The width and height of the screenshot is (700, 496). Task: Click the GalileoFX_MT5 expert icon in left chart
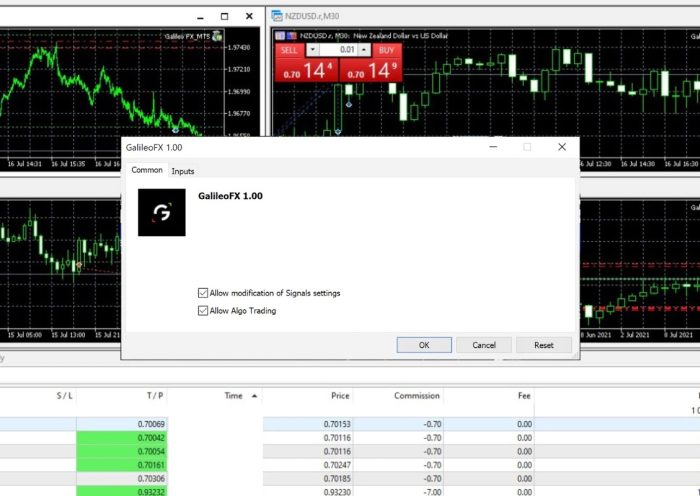click(x=217, y=36)
